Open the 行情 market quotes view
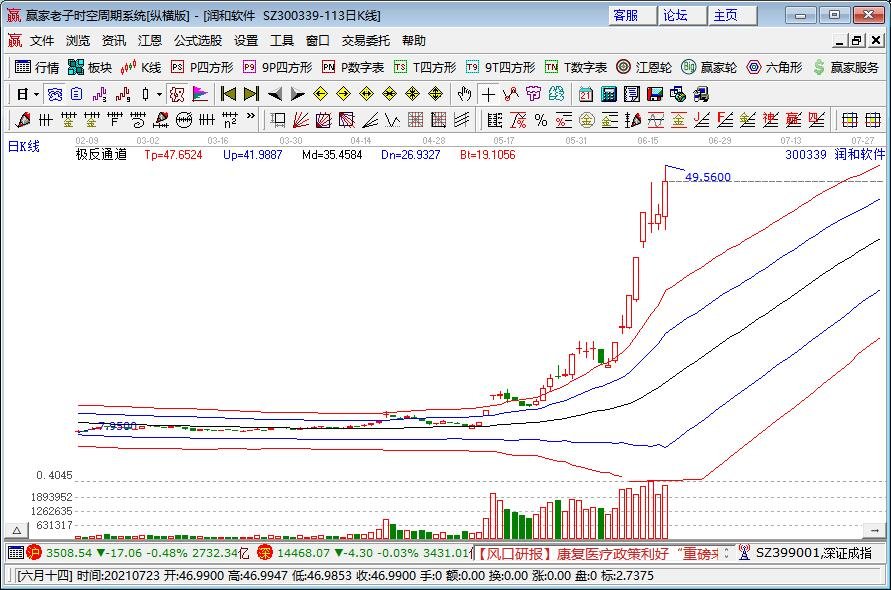This screenshot has height=590, width=891. pos(37,68)
